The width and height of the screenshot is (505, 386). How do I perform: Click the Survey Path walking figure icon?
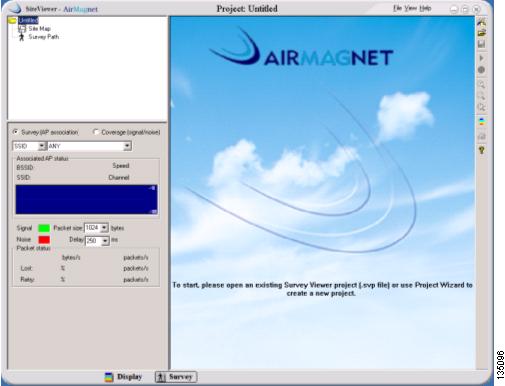click(x=22, y=37)
